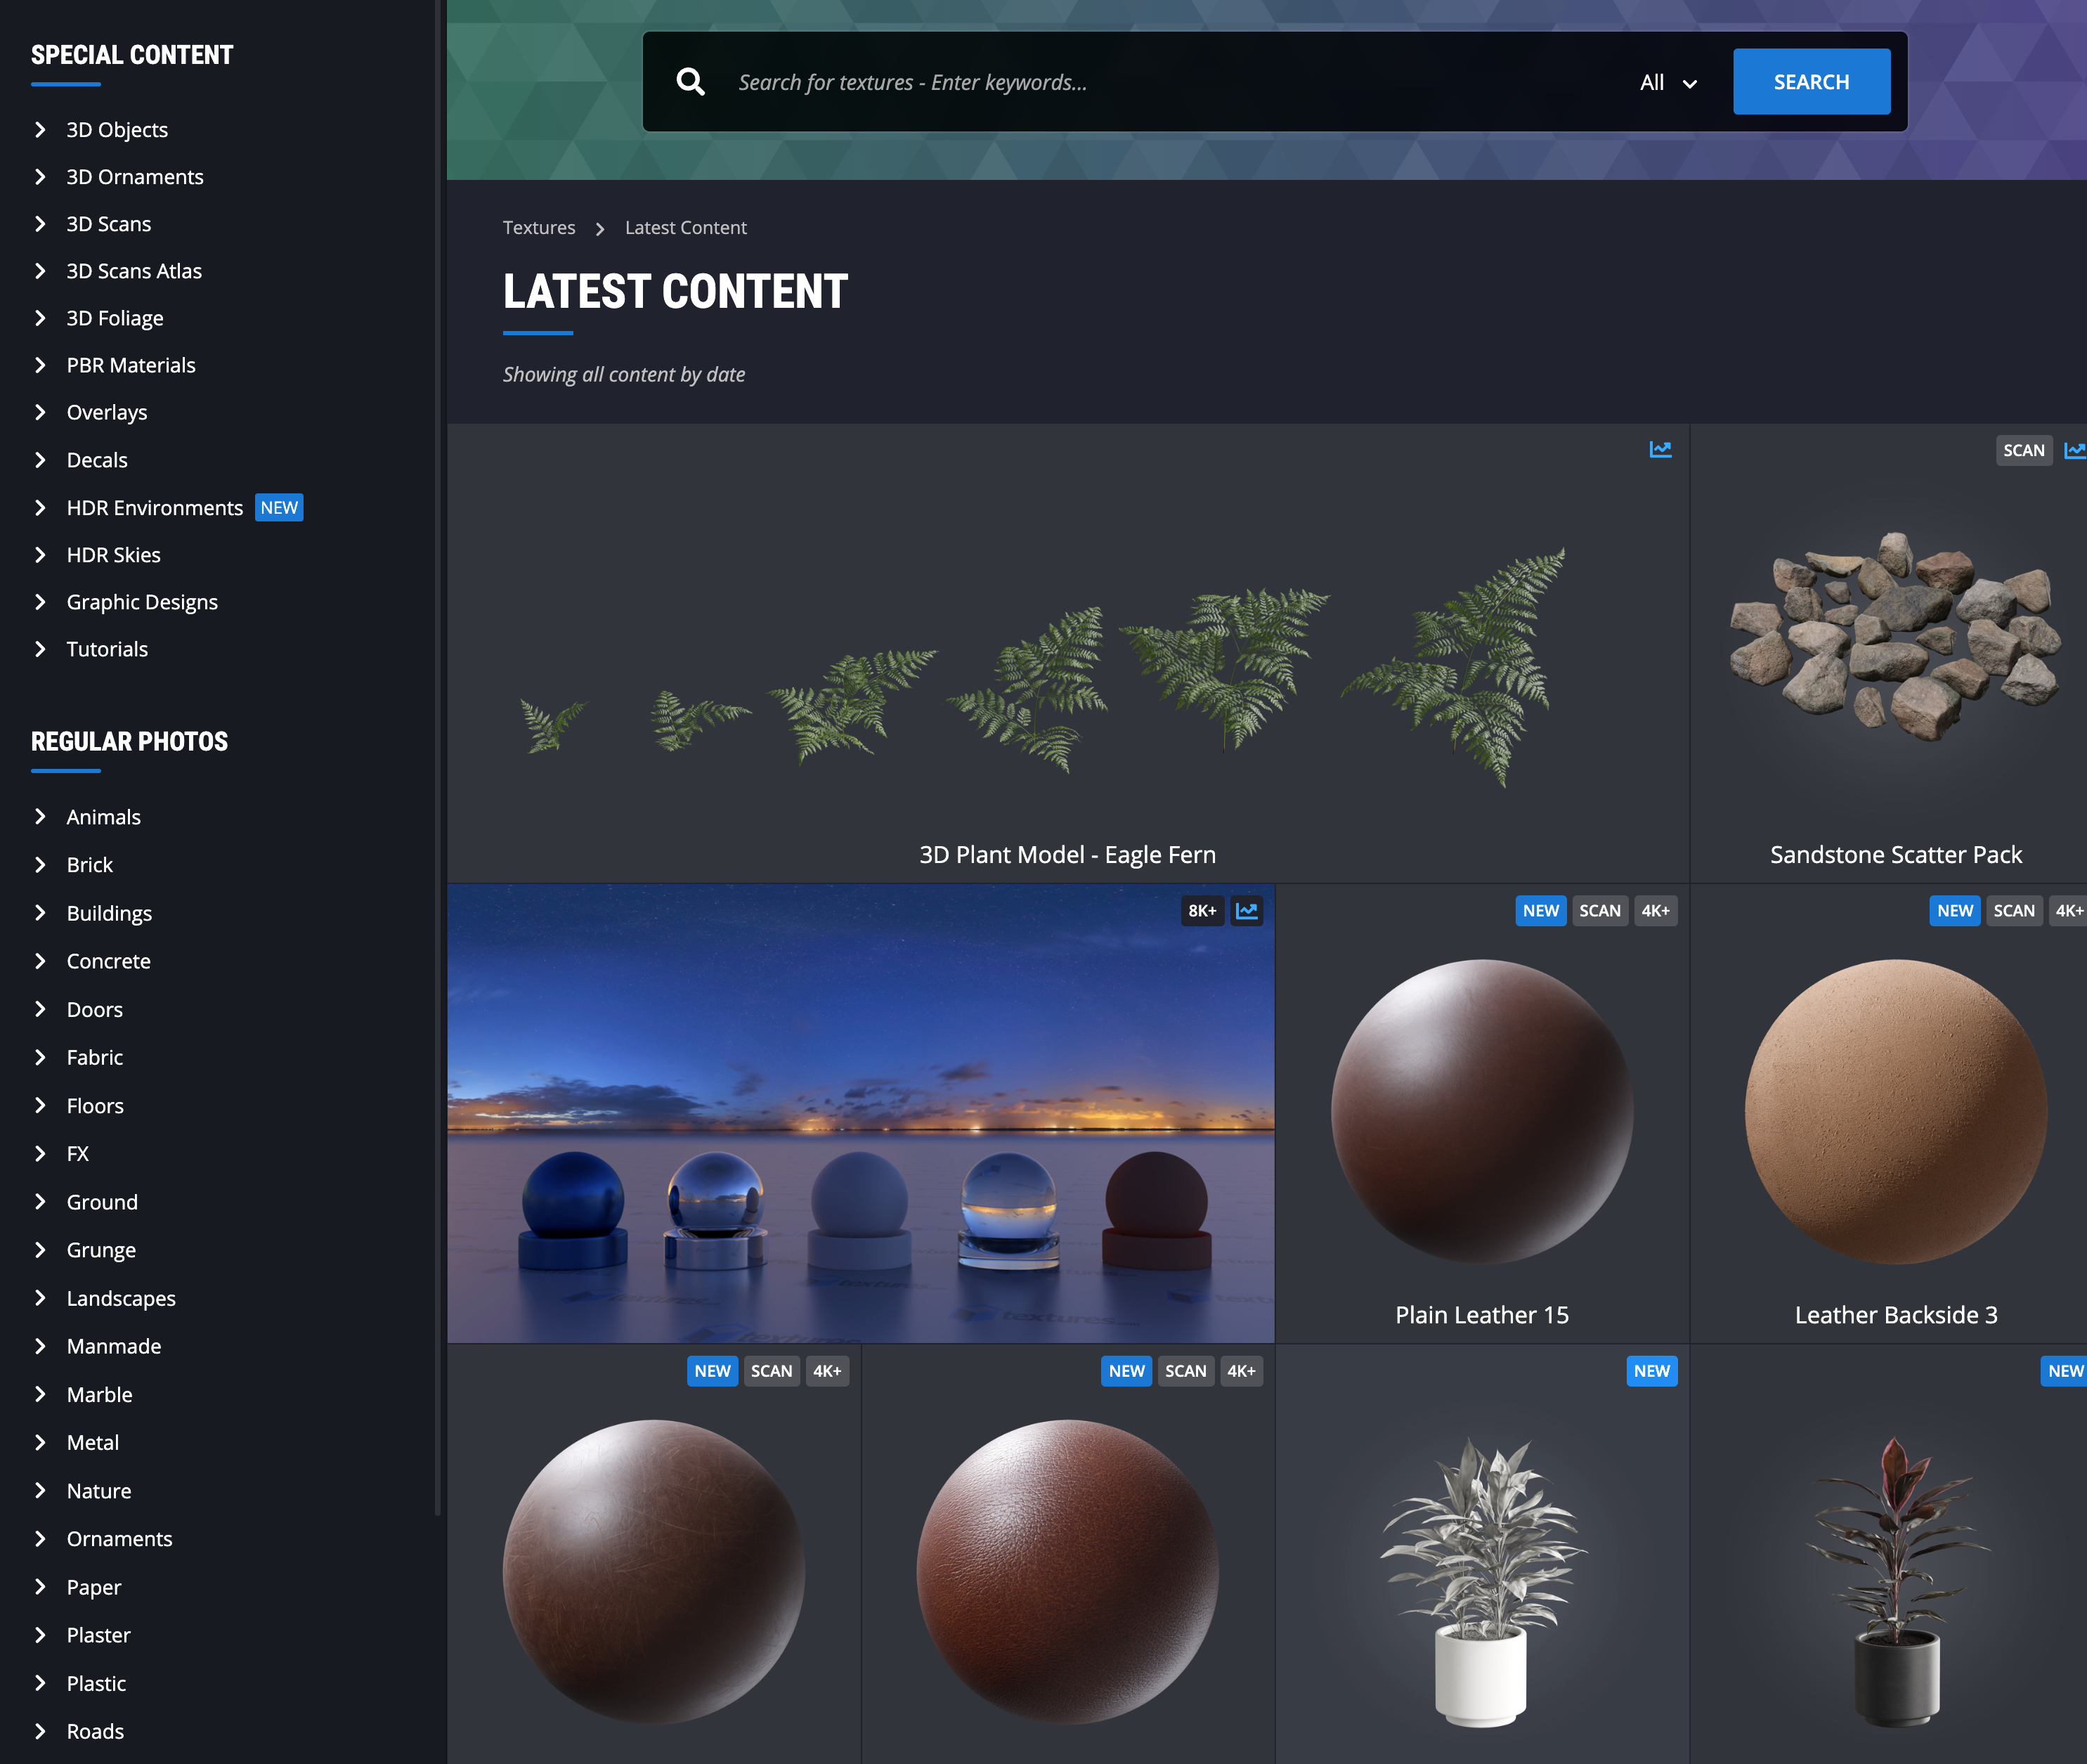Viewport: 2087px width, 1764px height.
Task: Open the Eagle Fern plants thumbnail
Action: tap(1043, 668)
